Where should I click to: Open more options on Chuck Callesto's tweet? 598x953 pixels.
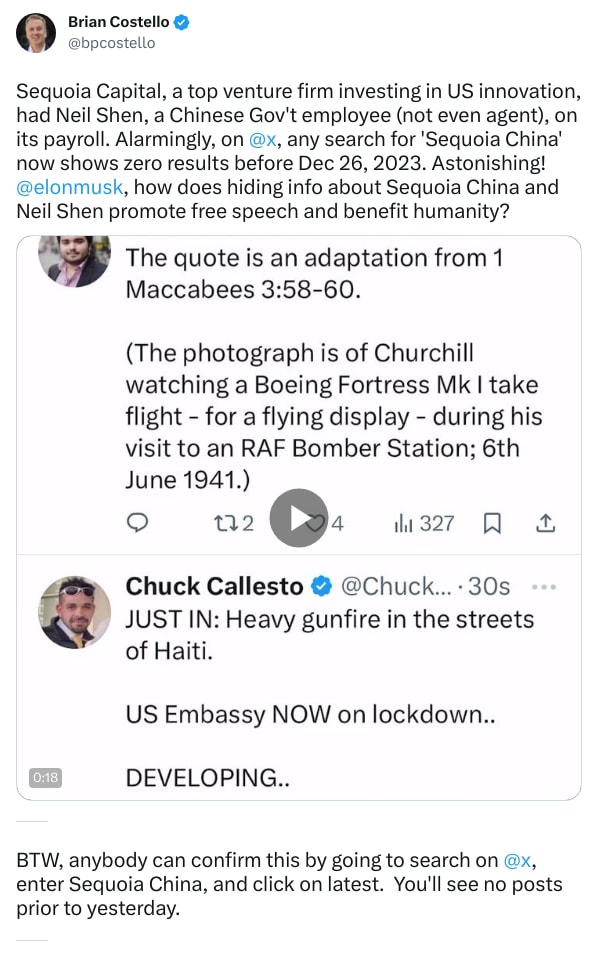point(544,587)
